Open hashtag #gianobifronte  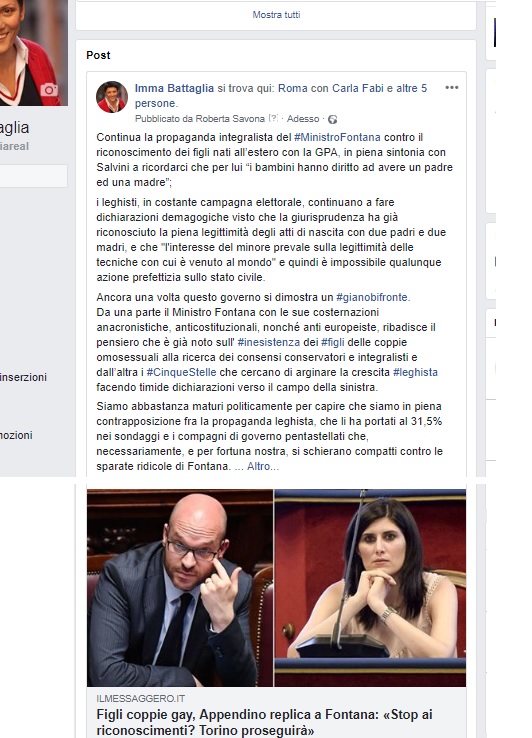click(x=373, y=297)
